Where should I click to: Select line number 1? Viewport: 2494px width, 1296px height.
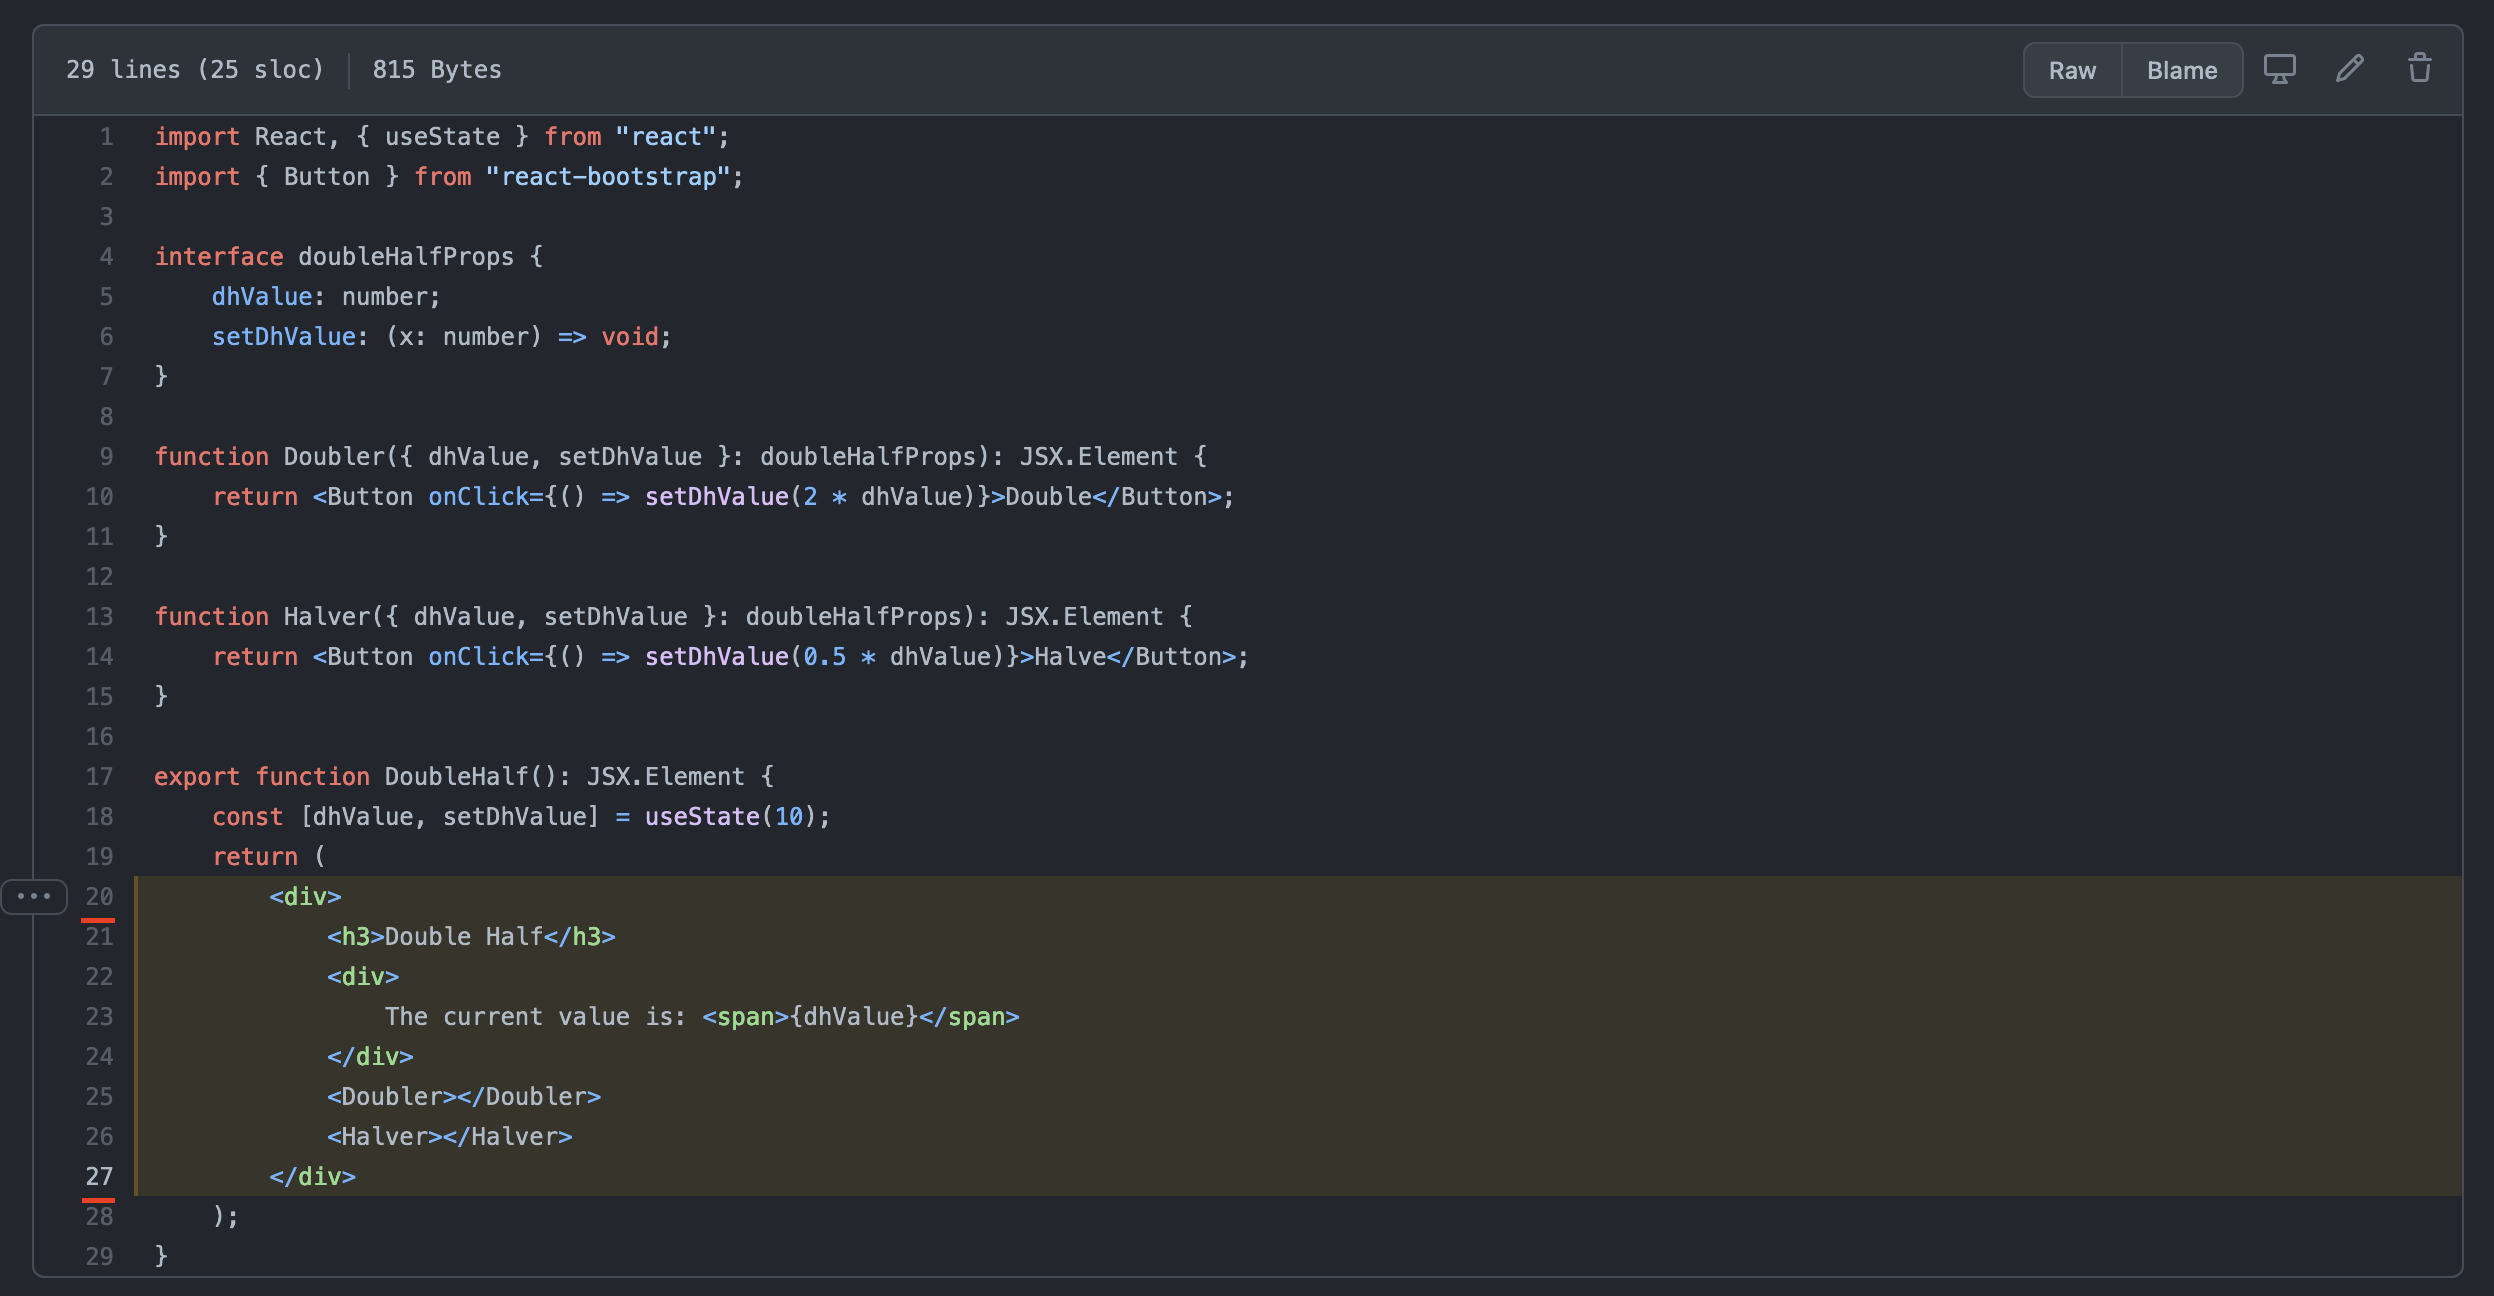pos(106,137)
